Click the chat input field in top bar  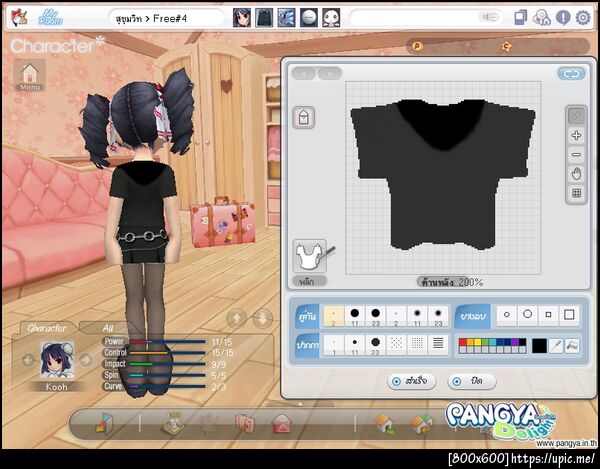click(427, 18)
